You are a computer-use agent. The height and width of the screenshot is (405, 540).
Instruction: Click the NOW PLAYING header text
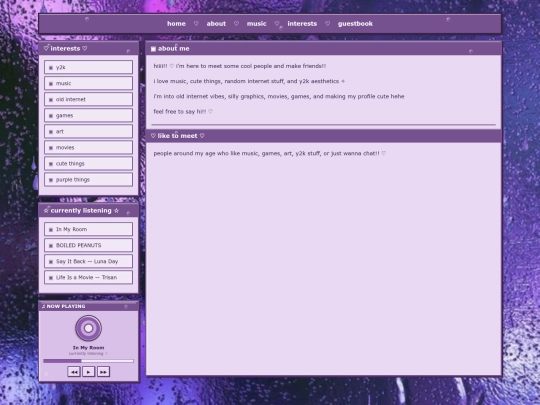pyautogui.click(x=66, y=306)
